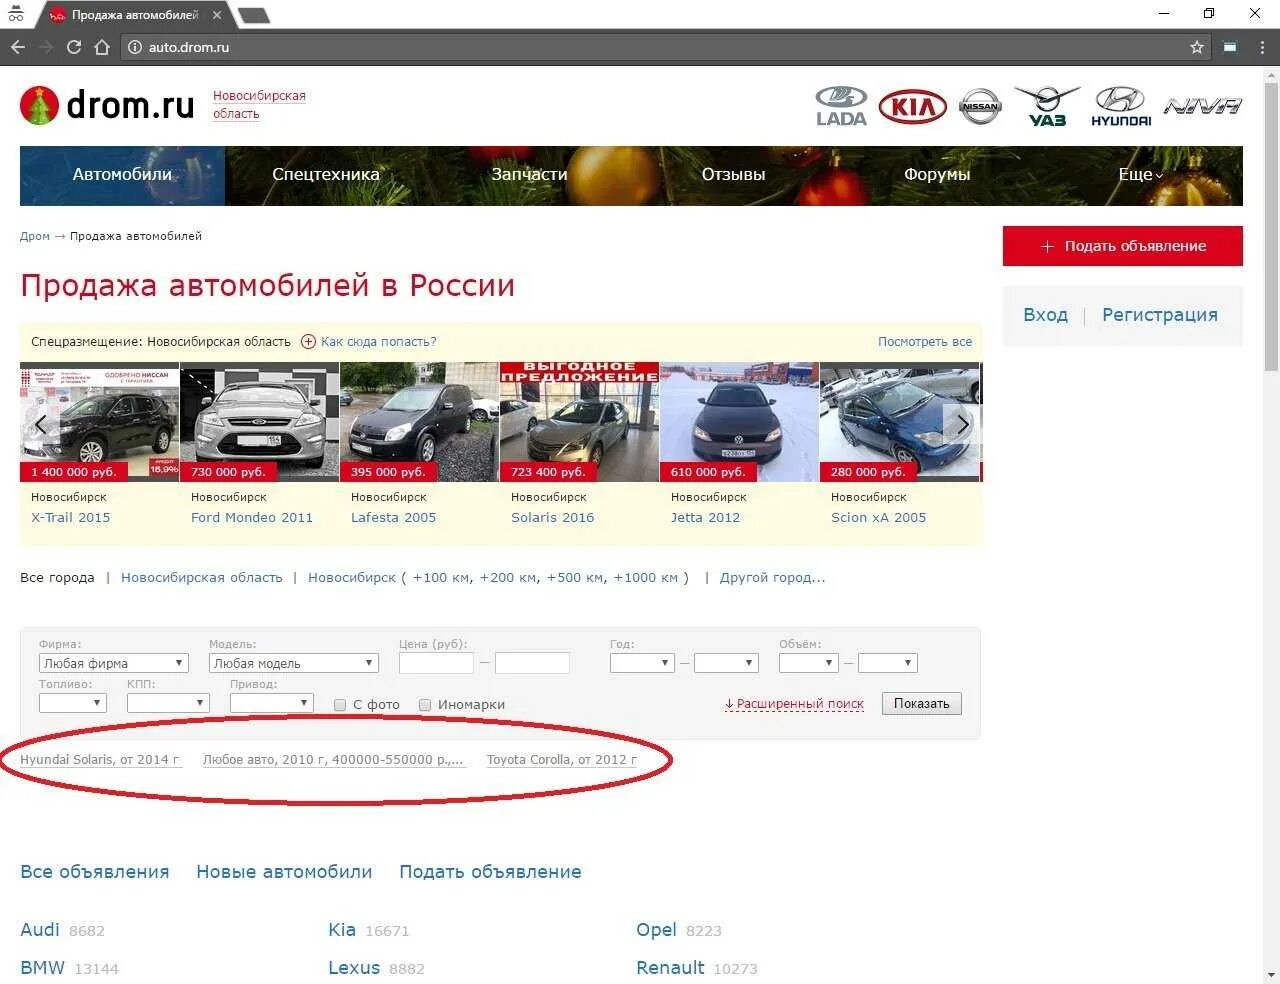The image size is (1280, 984).
Task: Open the 'КПП' dropdown
Action: tap(168, 703)
